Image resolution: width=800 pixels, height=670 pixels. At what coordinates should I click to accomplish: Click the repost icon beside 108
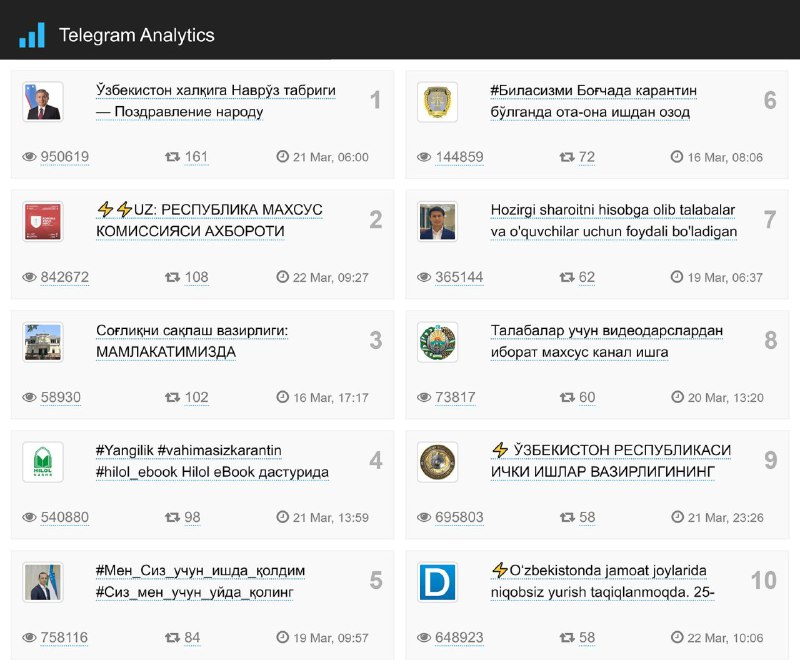172,277
